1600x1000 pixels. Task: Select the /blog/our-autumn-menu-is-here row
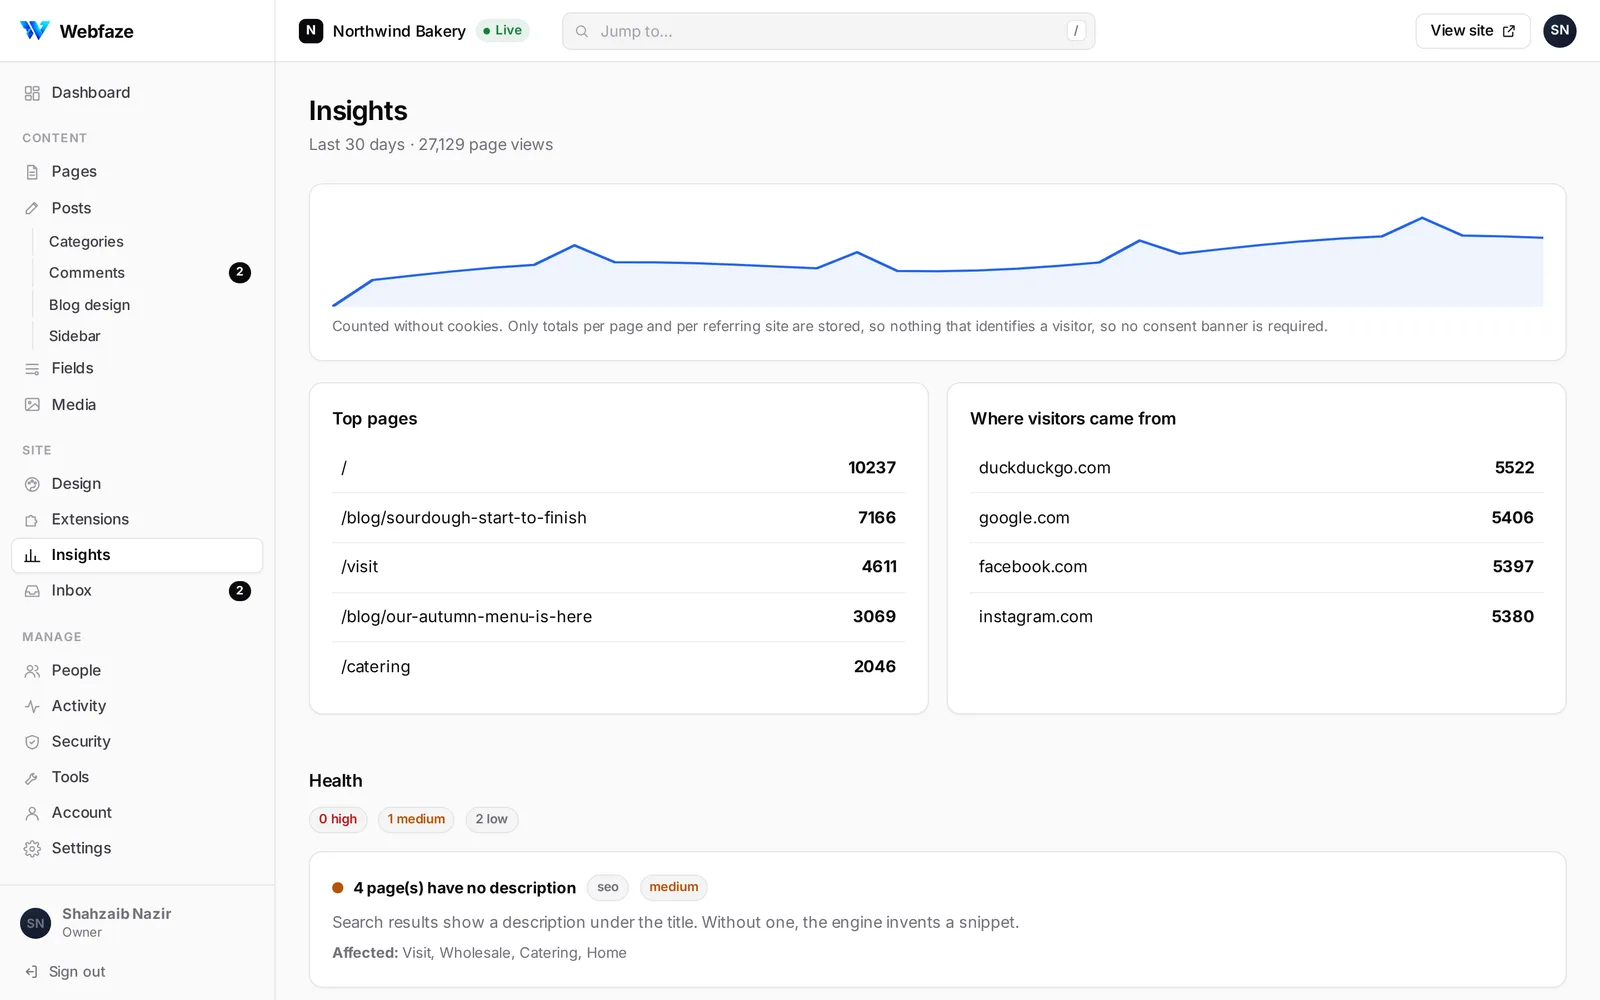pyautogui.click(x=618, y=617)
